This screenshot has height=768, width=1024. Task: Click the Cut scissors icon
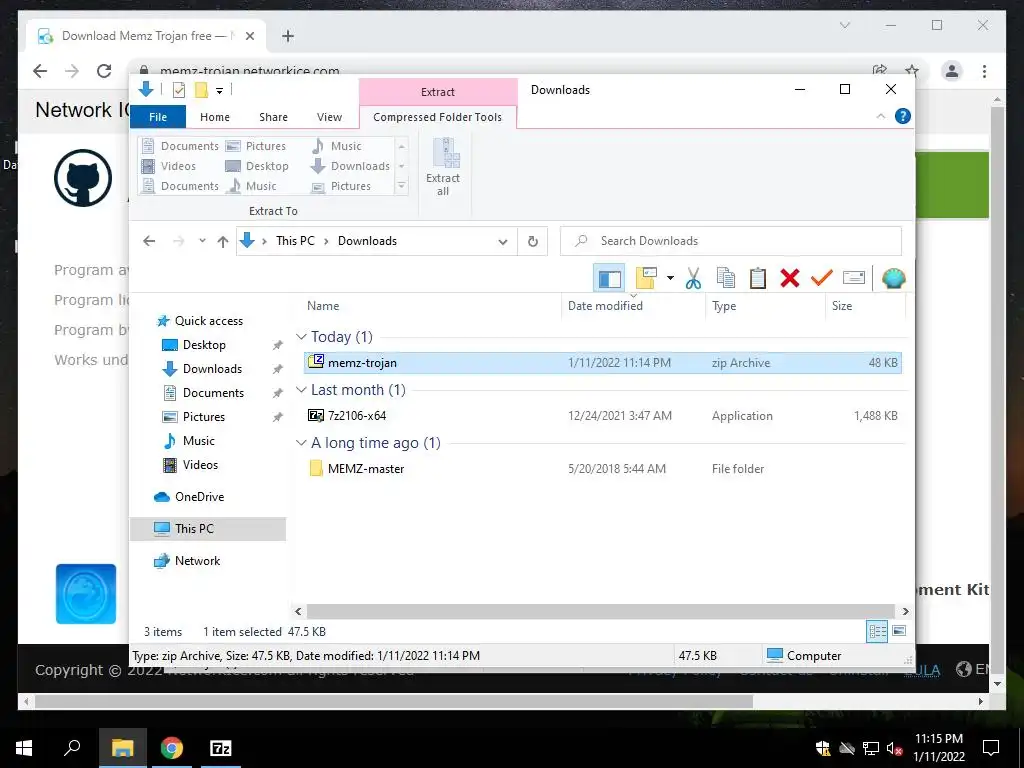click(693, 278)
